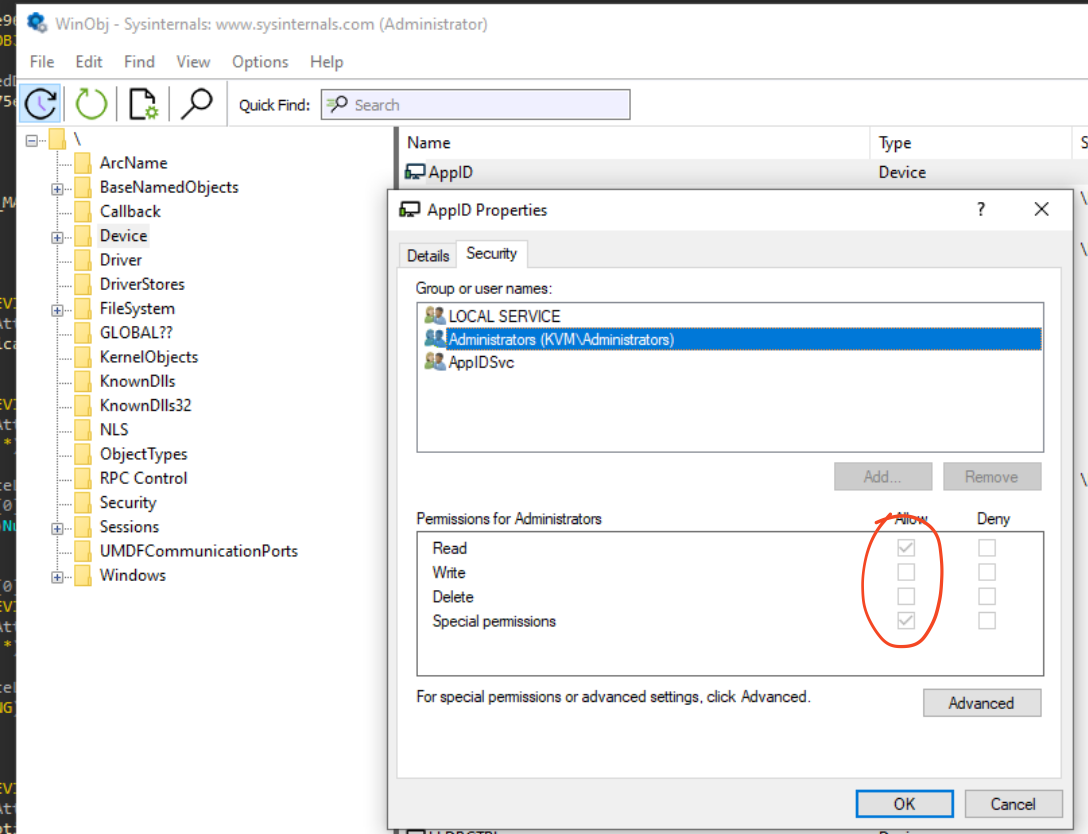Click the WinObj app icon in title bar
Screen dimensions: 1088x834
tap(37, 24)
